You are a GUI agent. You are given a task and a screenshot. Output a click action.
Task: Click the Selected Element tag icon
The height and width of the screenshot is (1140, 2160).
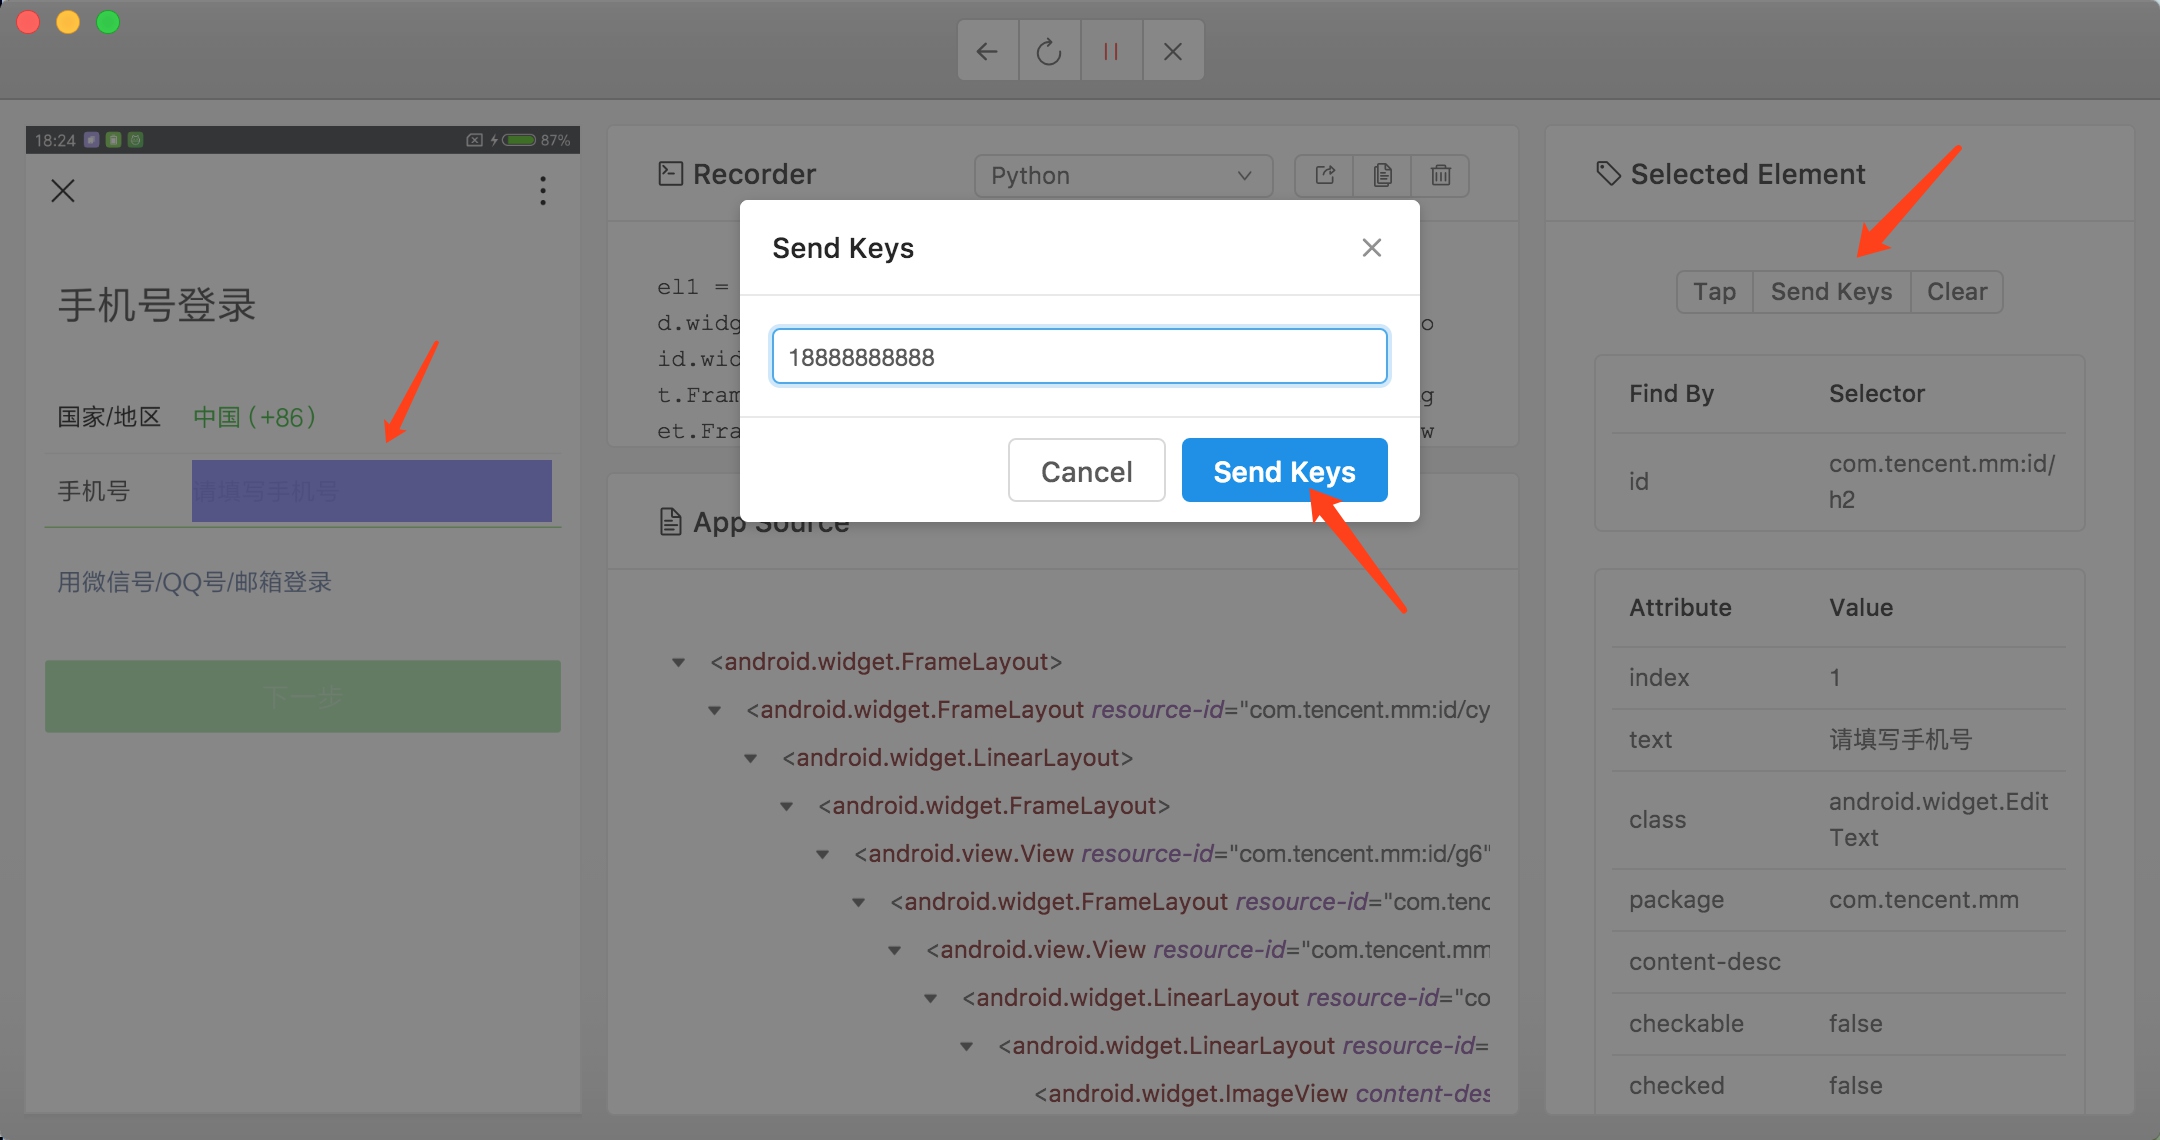pyautogui.click(x=1608, y=173)
